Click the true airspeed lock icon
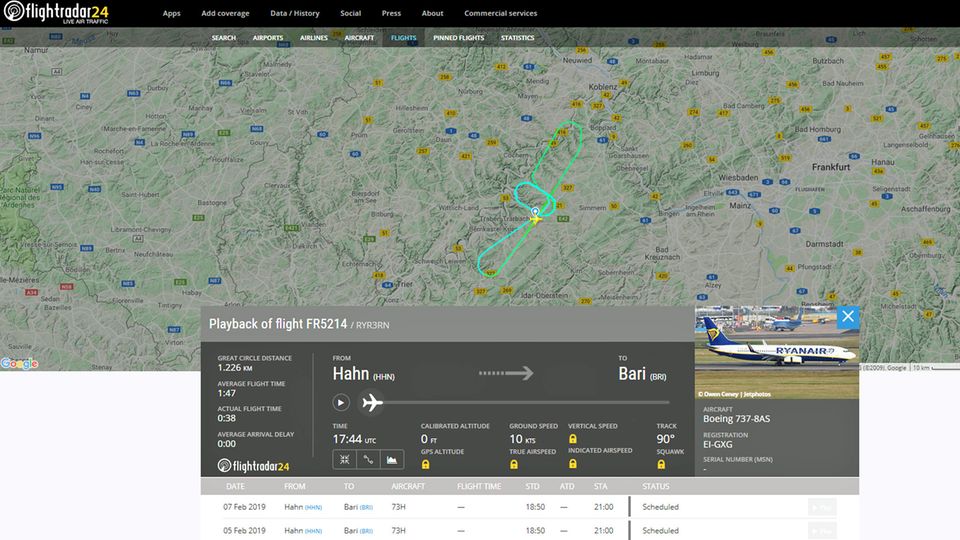Viewport: 960px width, 540px height. [514, 465]
